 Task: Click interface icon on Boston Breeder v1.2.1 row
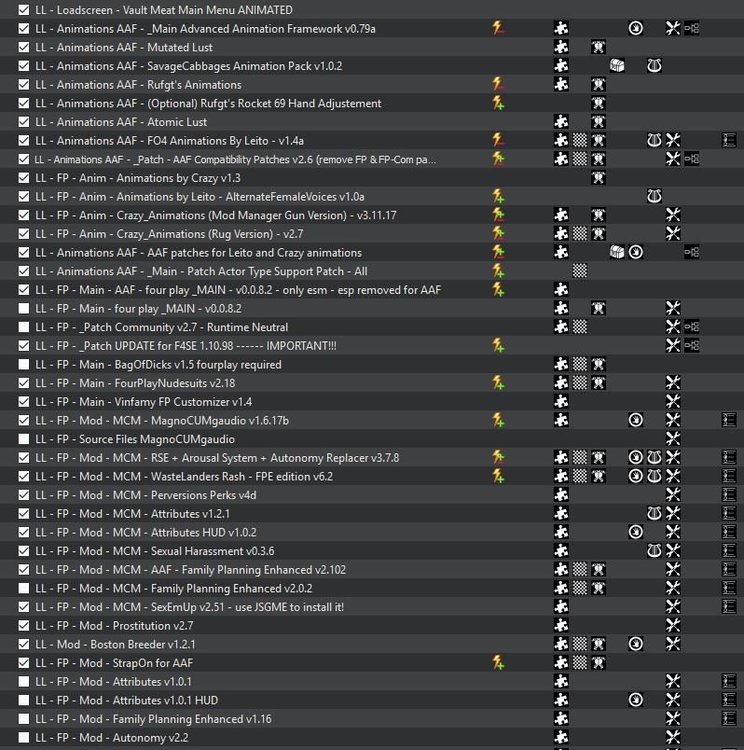tap(635, 644)
